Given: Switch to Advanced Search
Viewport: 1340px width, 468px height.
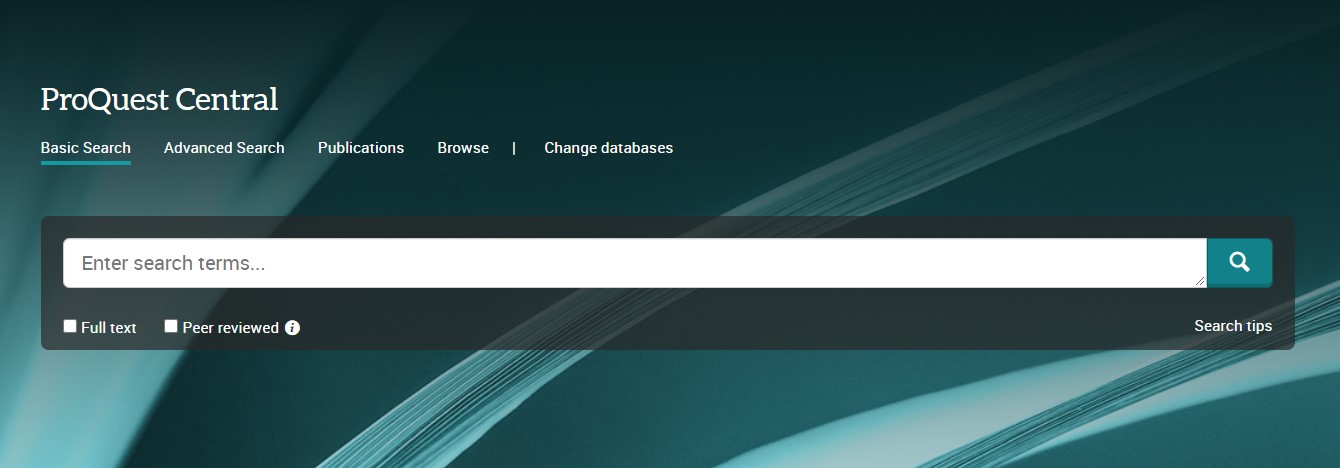Looking at the screenshot, I should coord(224,148).
